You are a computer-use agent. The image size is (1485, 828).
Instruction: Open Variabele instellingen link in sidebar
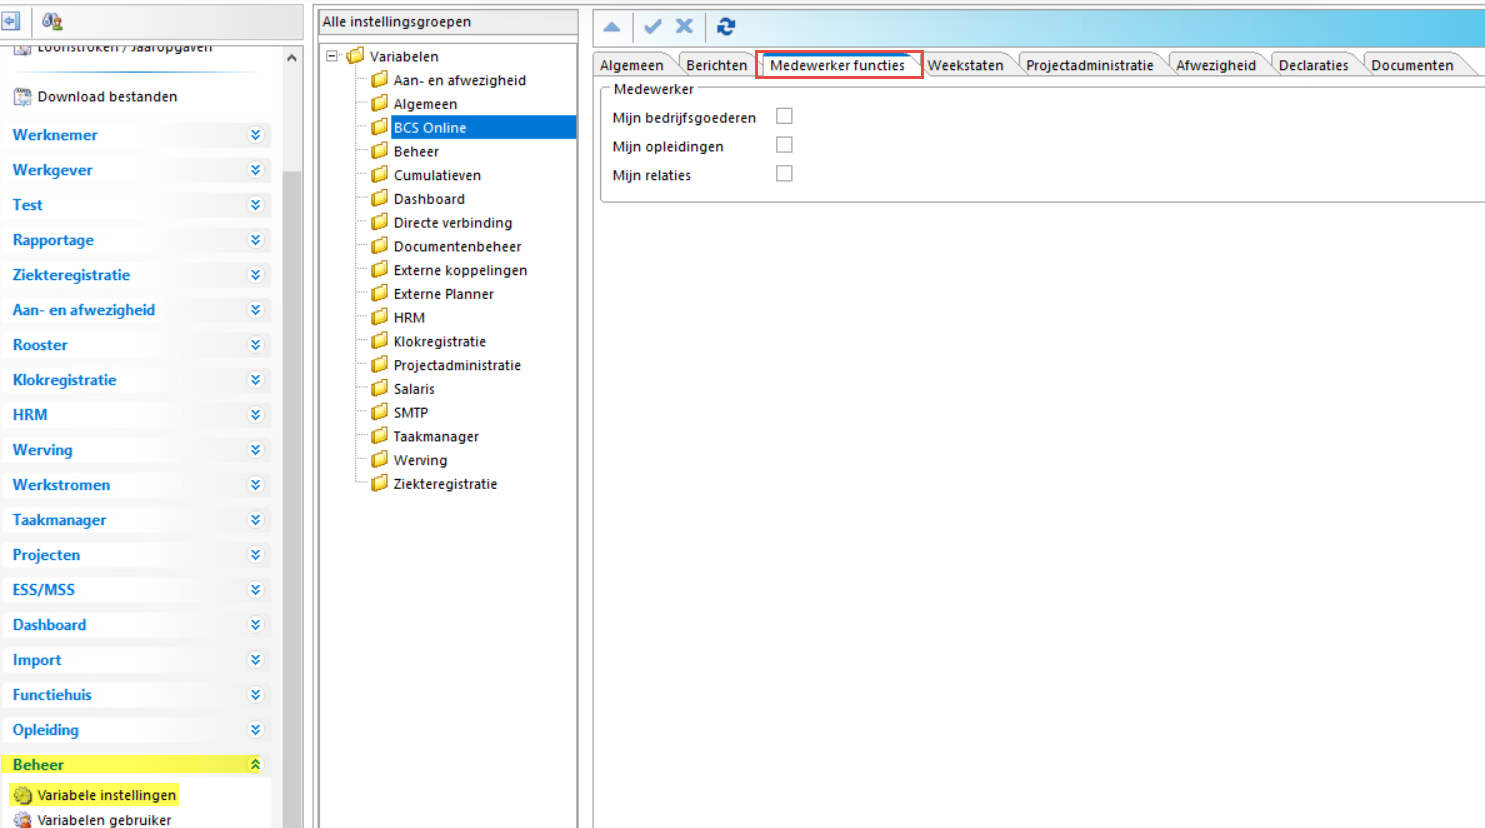[107, 796]
